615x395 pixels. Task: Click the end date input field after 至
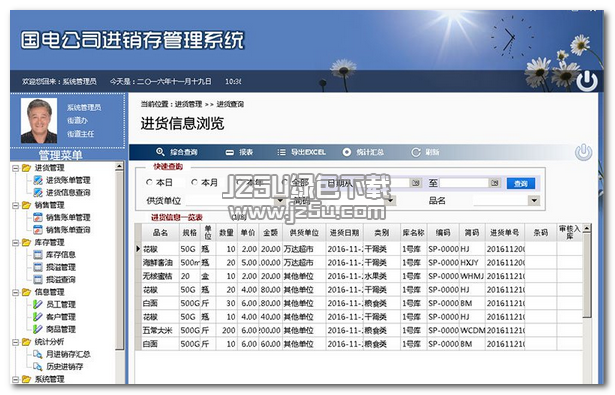(465, 183)
